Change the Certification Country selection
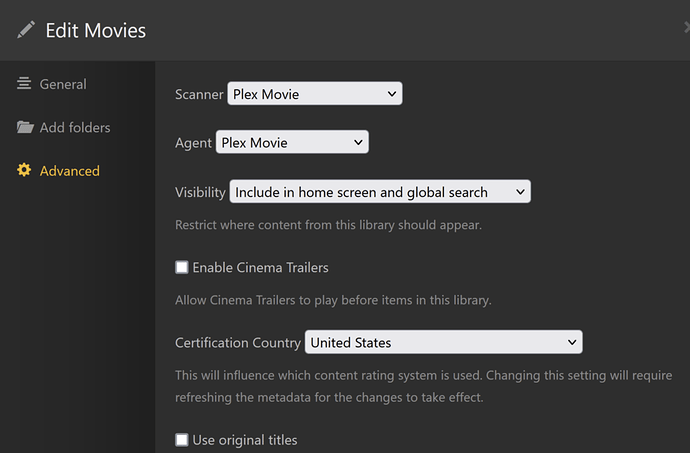This screenshot has width=690, height=453. click(x=443, y=342)
